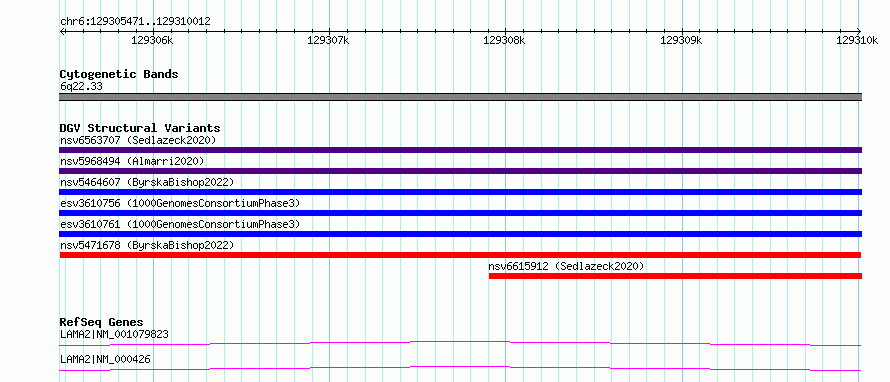Click the 129310k ruler mark
Screen dimensions: 890x382
[x=857, y=40]
